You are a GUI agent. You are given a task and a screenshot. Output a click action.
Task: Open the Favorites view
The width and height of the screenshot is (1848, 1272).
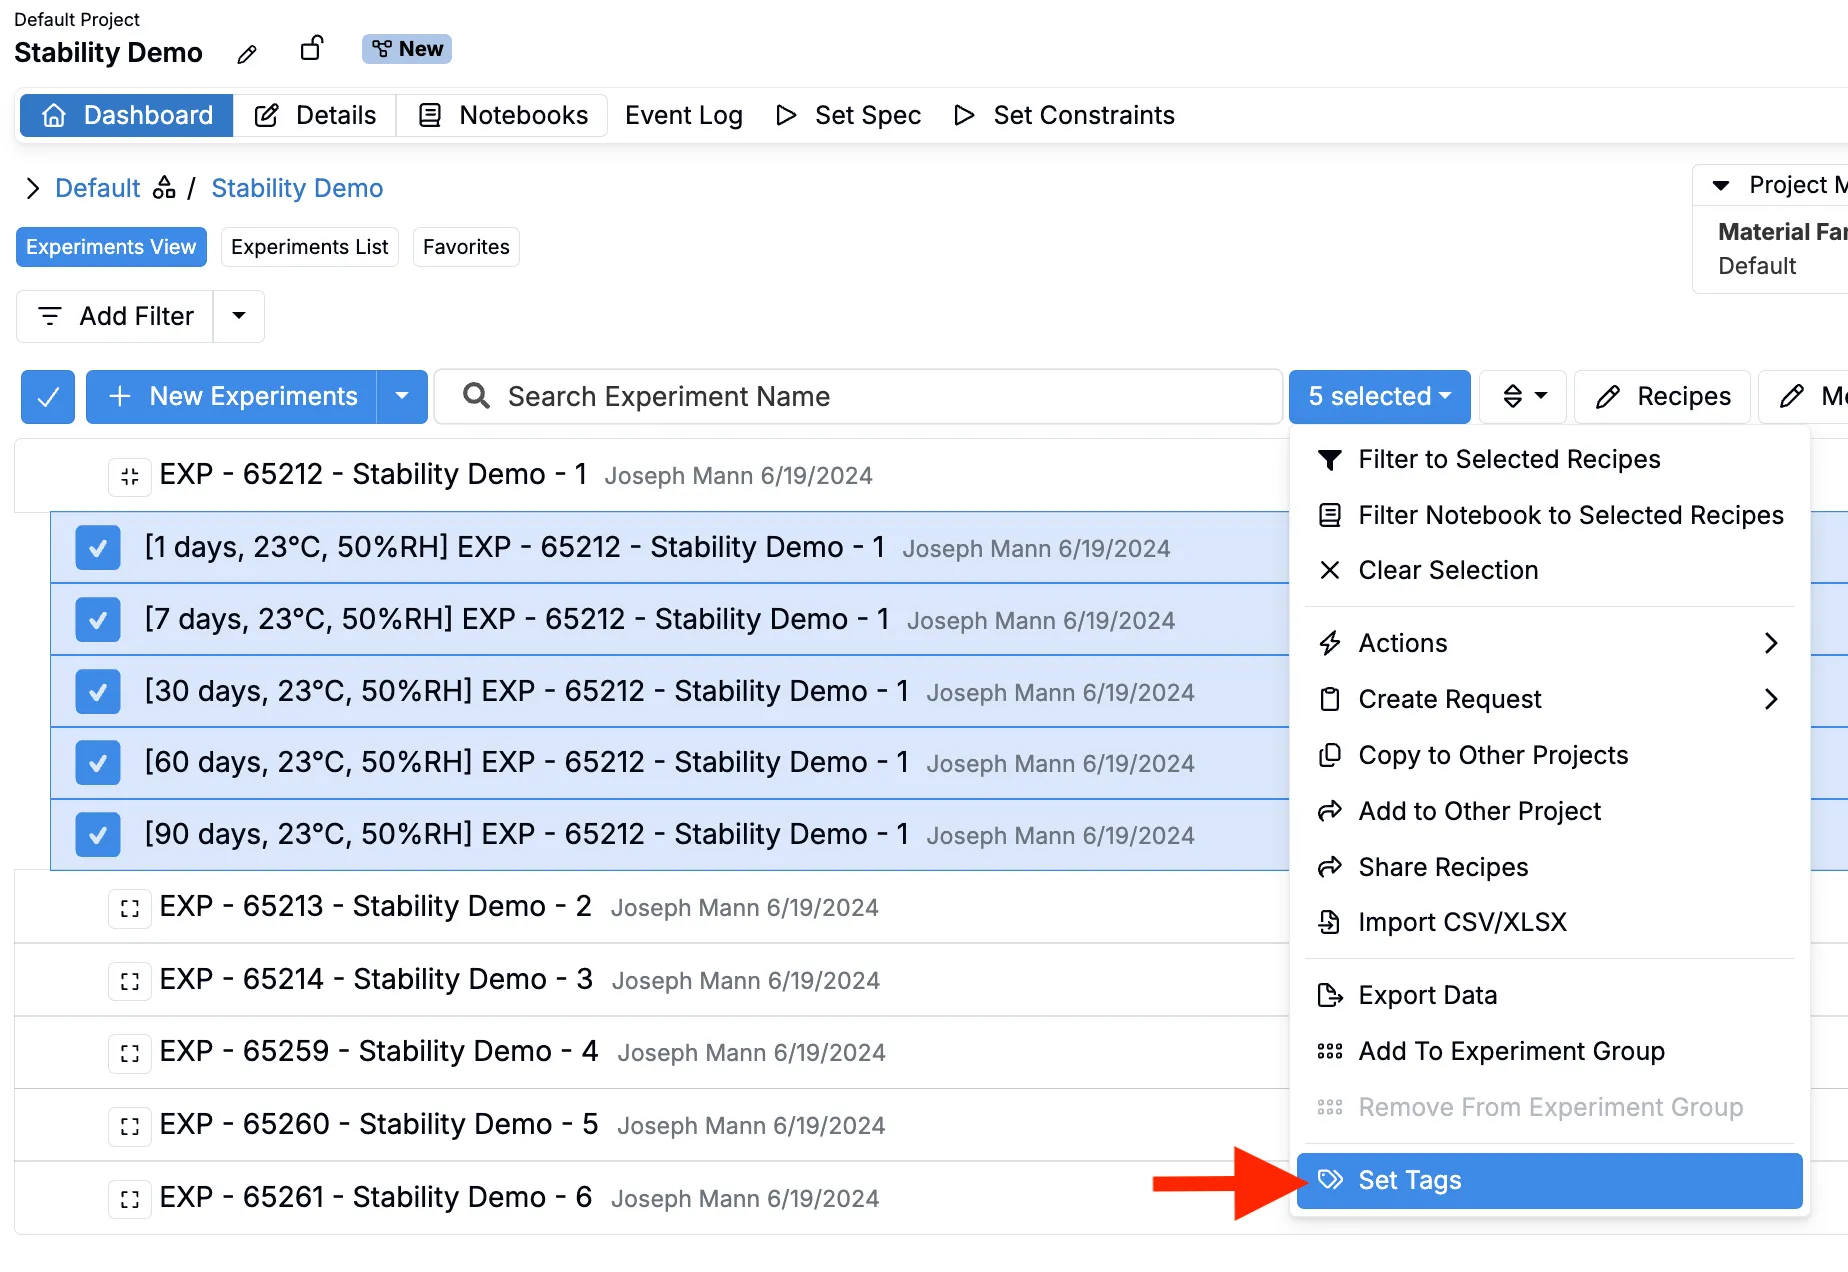(466, 247)
